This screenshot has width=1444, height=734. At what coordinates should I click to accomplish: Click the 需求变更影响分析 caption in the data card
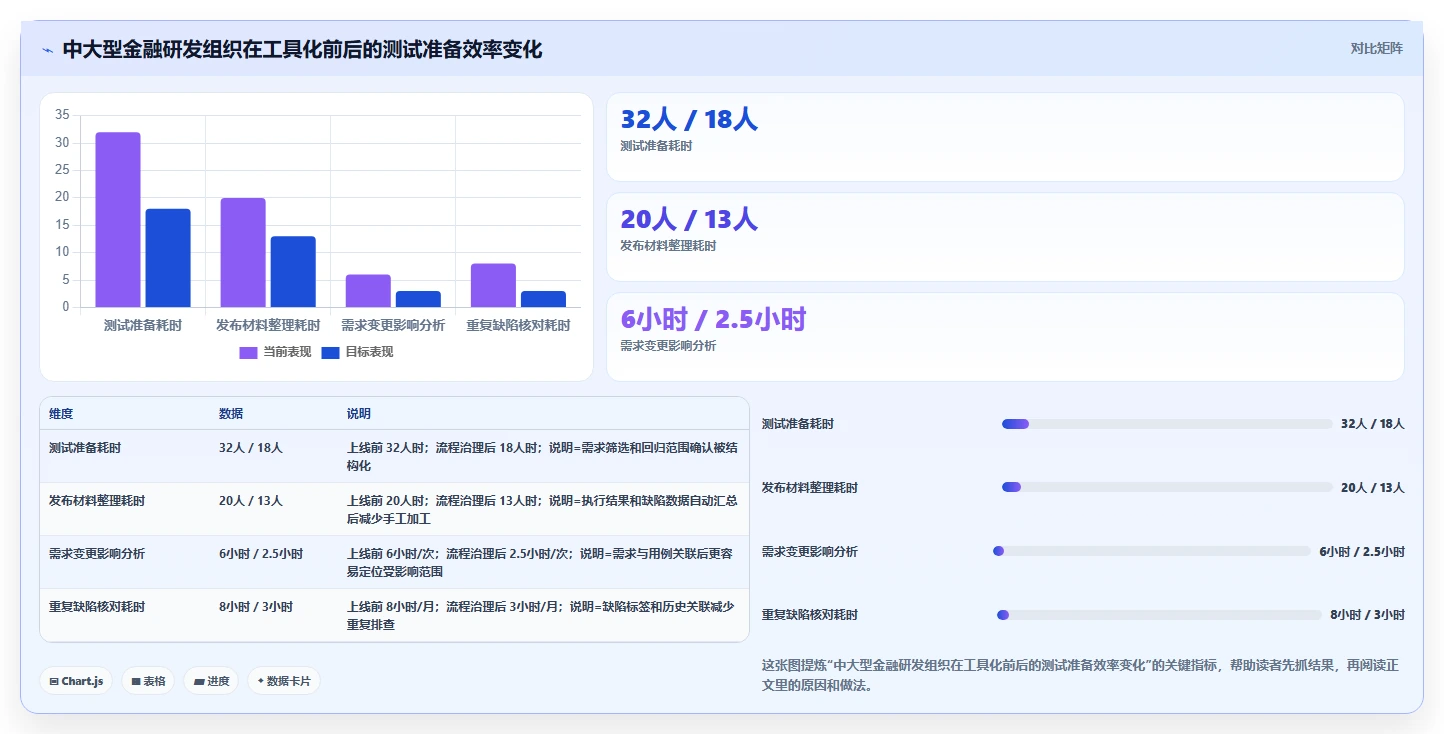click(668, 346)
